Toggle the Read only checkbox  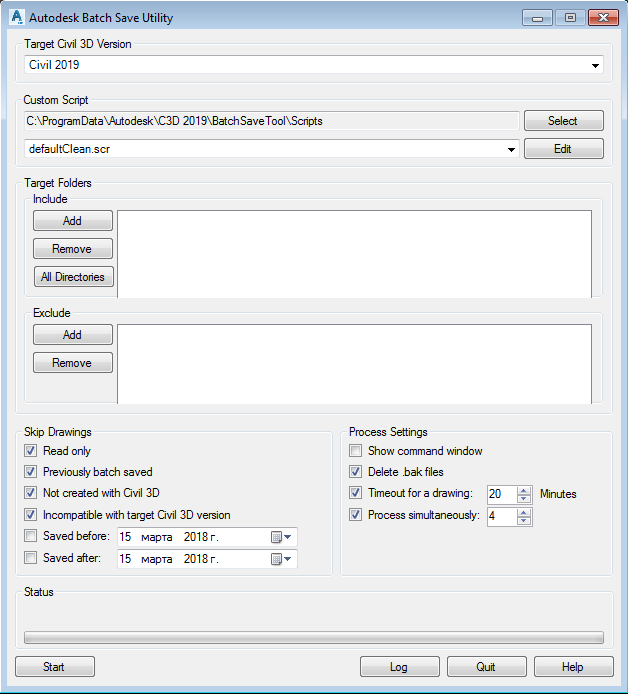[x=31, y=451]
